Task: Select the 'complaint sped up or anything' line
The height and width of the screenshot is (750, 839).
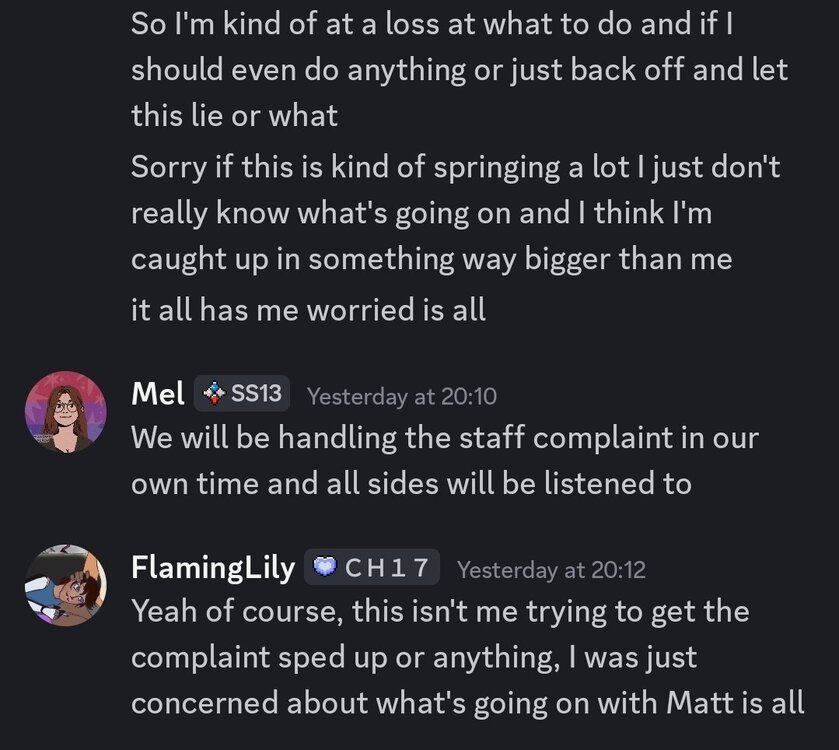Action: (414, 657)
